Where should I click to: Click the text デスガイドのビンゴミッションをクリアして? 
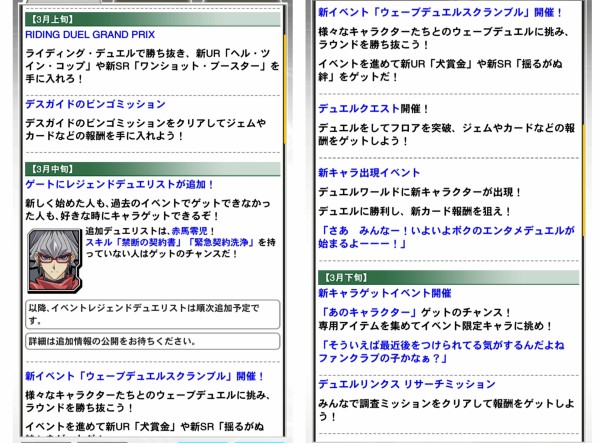pyautogui.click(x=146, y=129)
